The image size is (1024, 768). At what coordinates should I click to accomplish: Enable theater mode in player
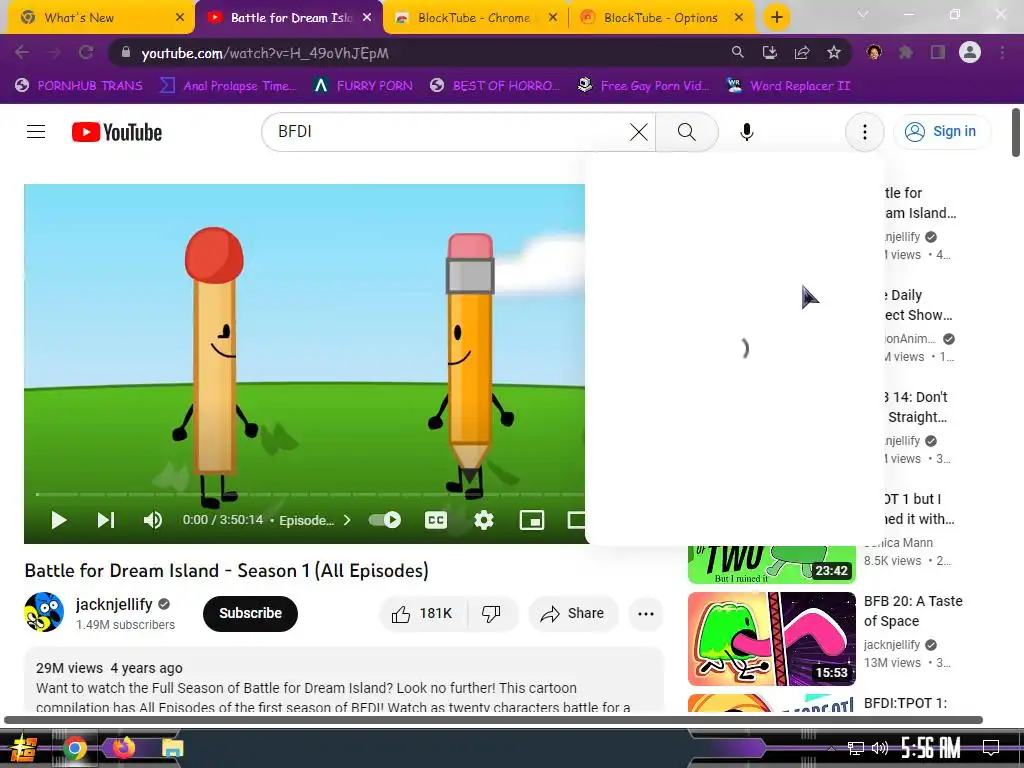click(x=576, y=520)
